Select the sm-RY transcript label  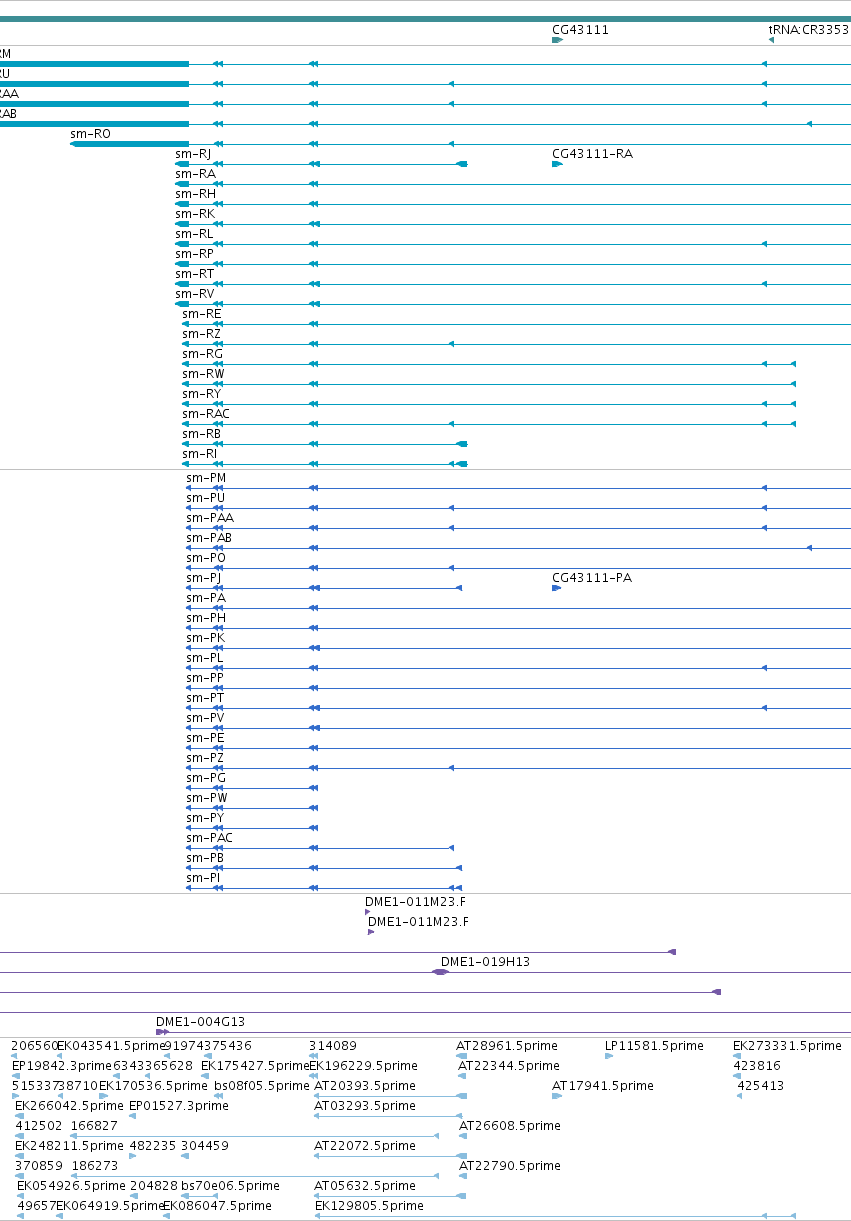pos(202,394)
